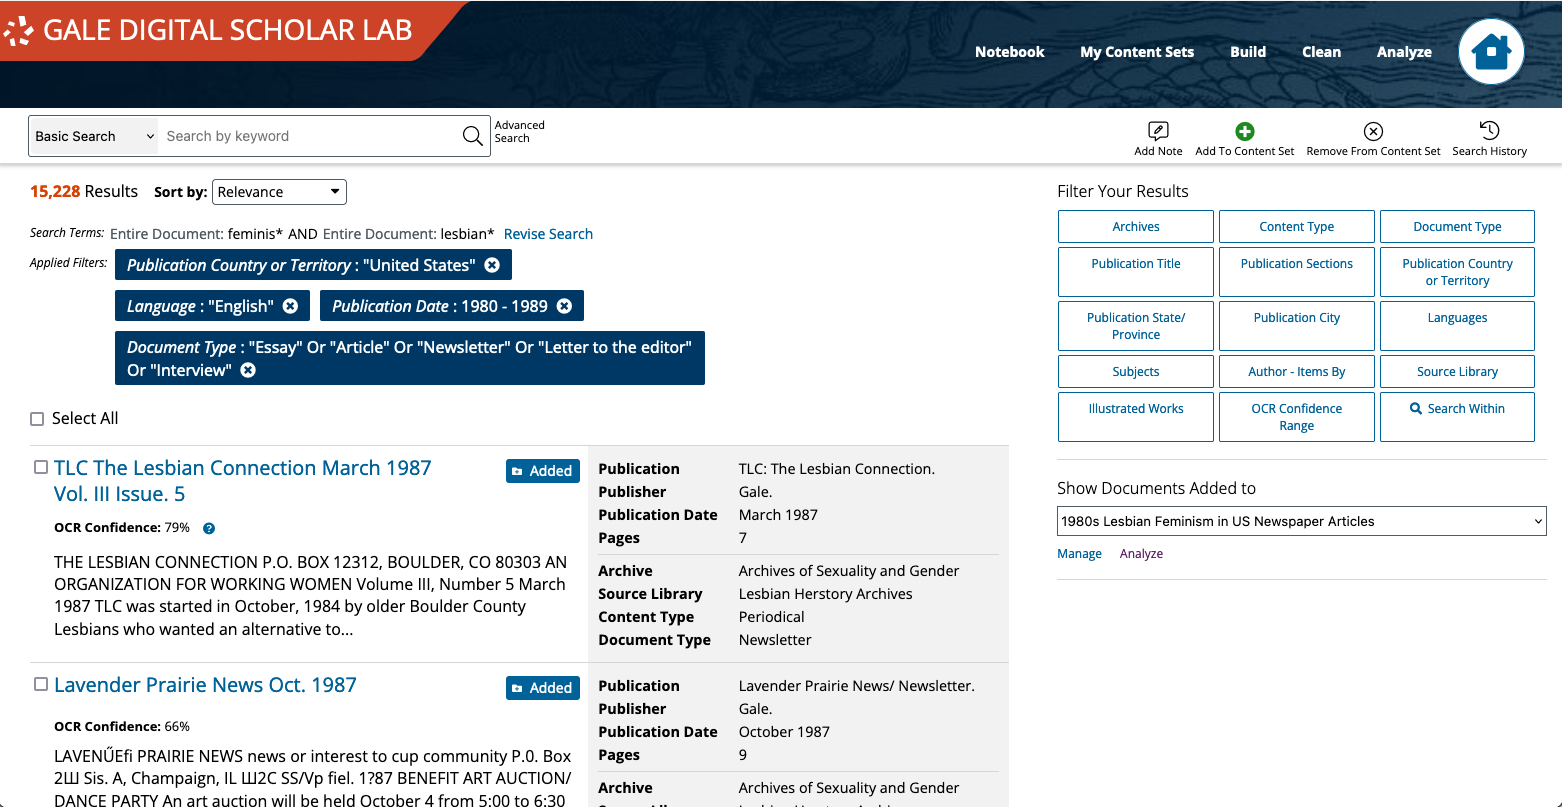This screenshot has height=807, width=1562.
Task: Click the 'Lesbian Herstory Archives' source library text
Action: point(825,594)
